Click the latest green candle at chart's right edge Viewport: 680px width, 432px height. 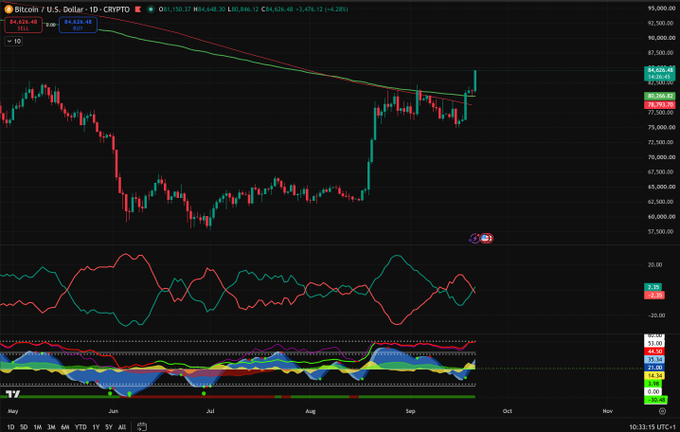[475, 81]
